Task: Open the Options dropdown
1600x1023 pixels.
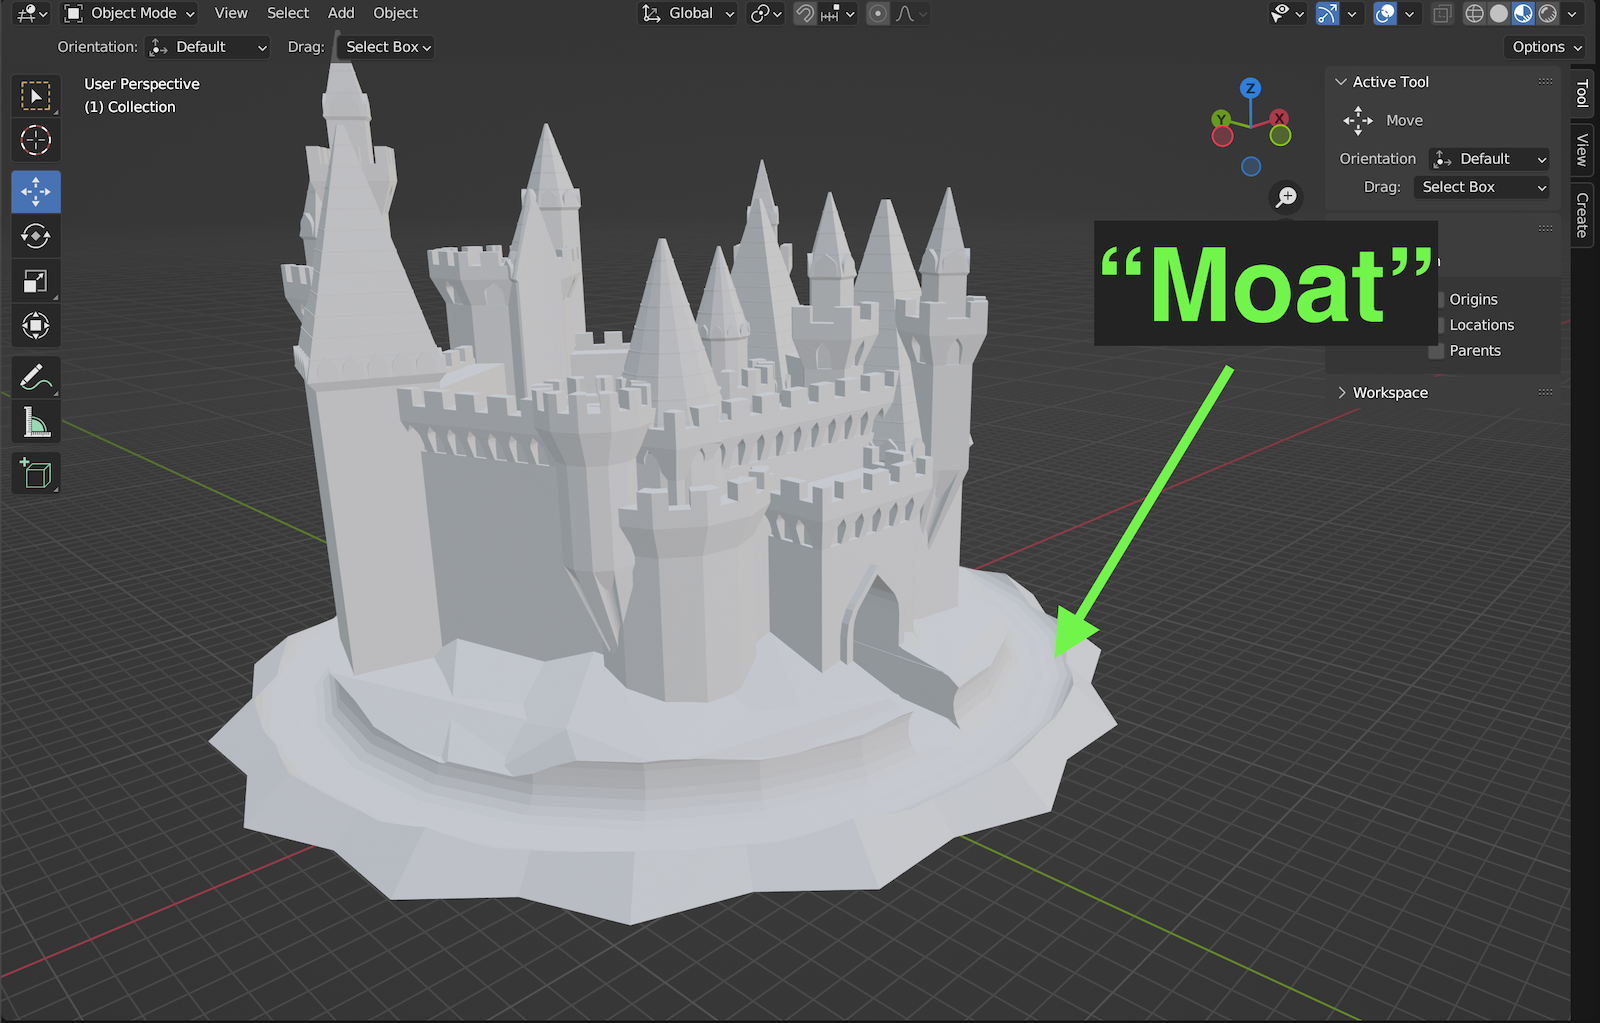Action: (1546, 47)
